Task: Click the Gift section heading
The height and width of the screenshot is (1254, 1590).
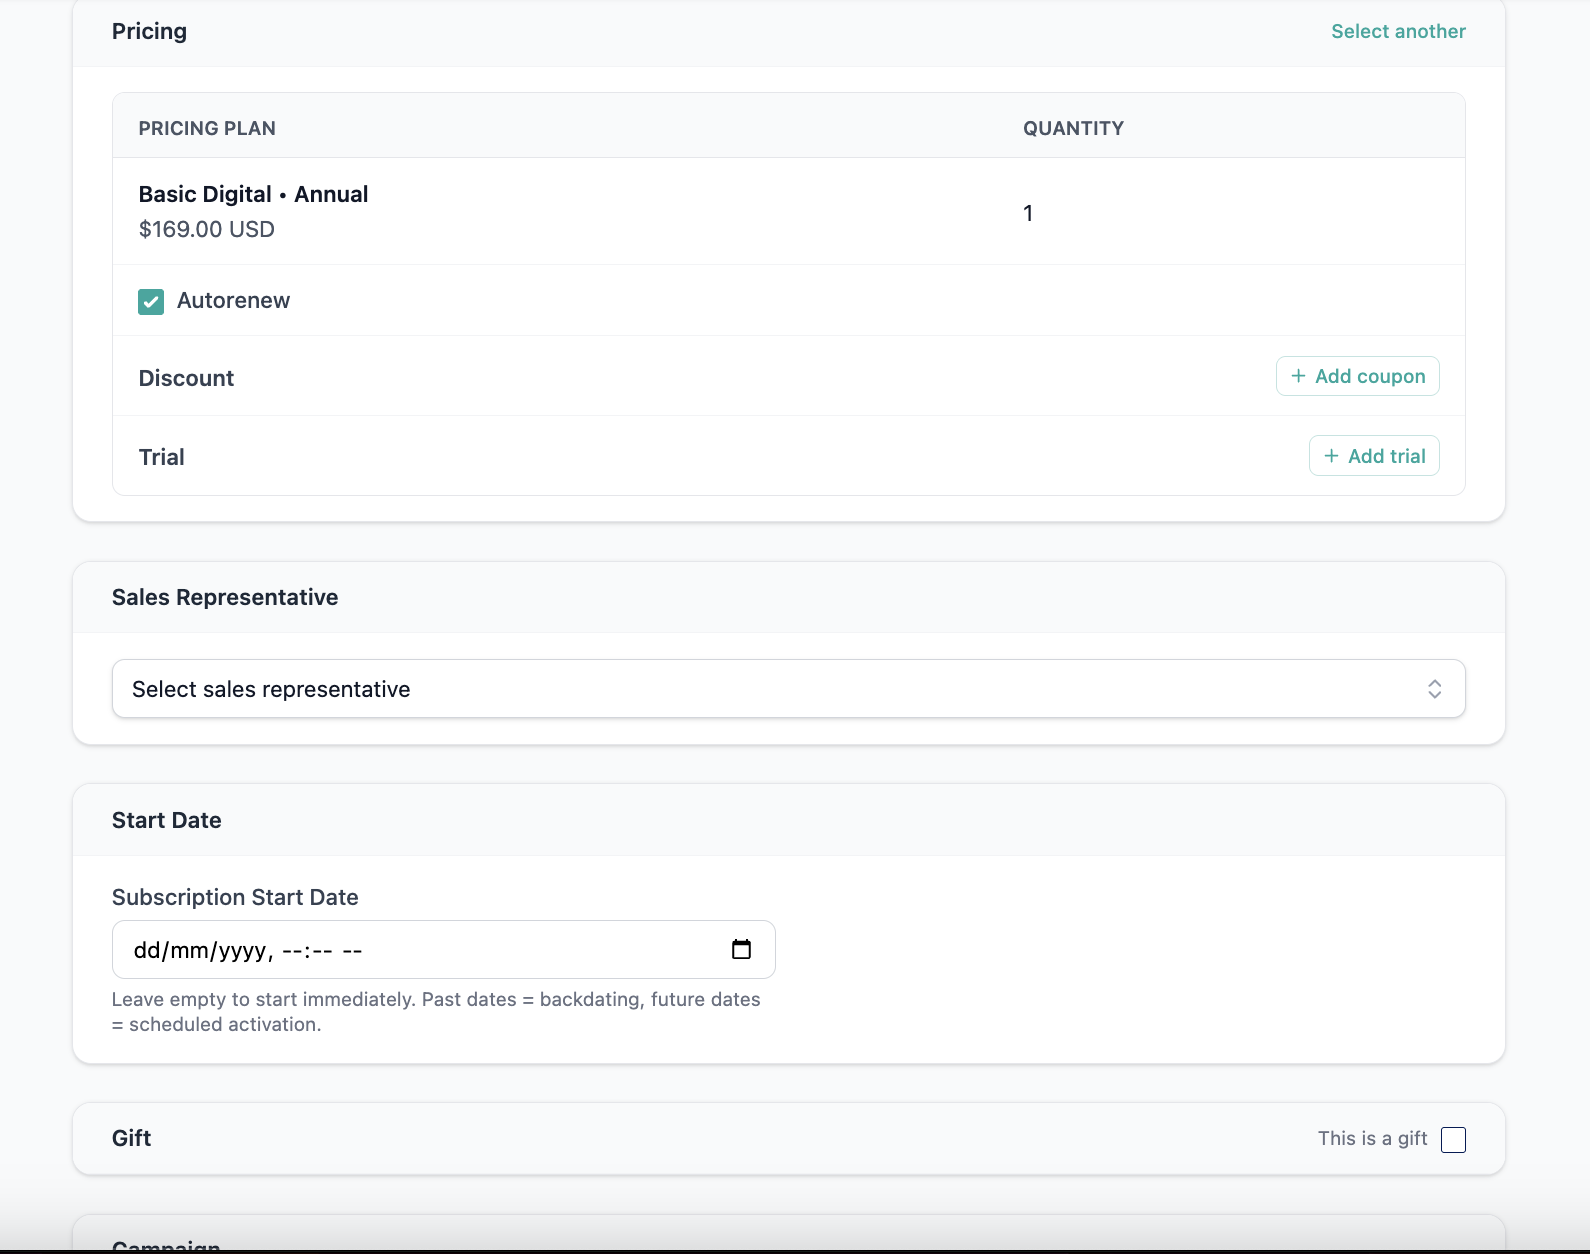Action: coord(131,1138)
